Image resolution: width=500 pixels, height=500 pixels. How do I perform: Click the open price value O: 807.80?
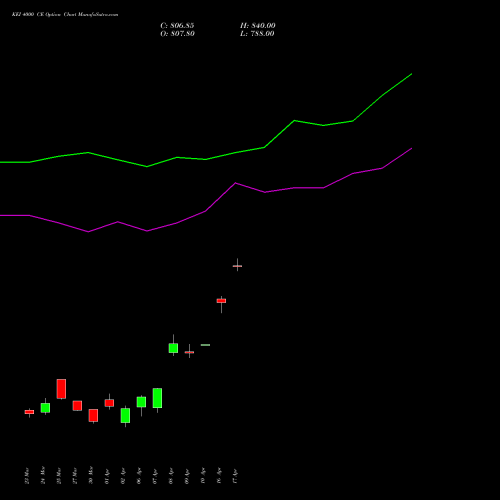coord(177,34)
